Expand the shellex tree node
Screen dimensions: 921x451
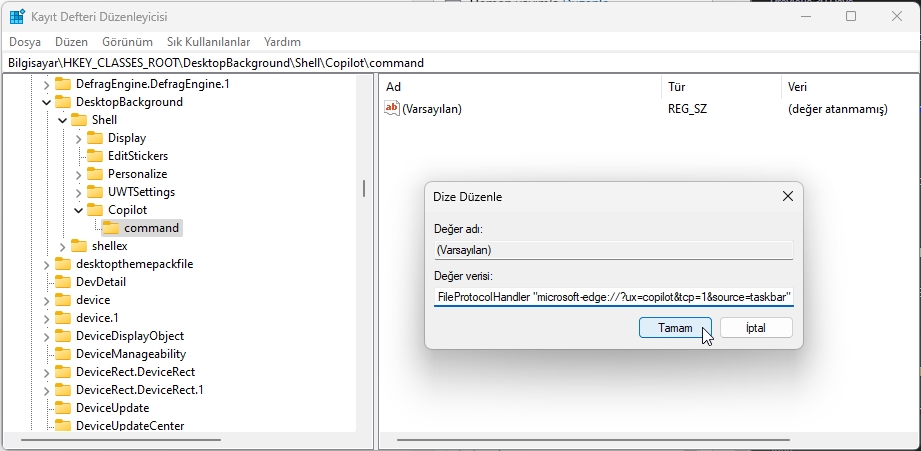pyautogui.click(x=62, y=246)
